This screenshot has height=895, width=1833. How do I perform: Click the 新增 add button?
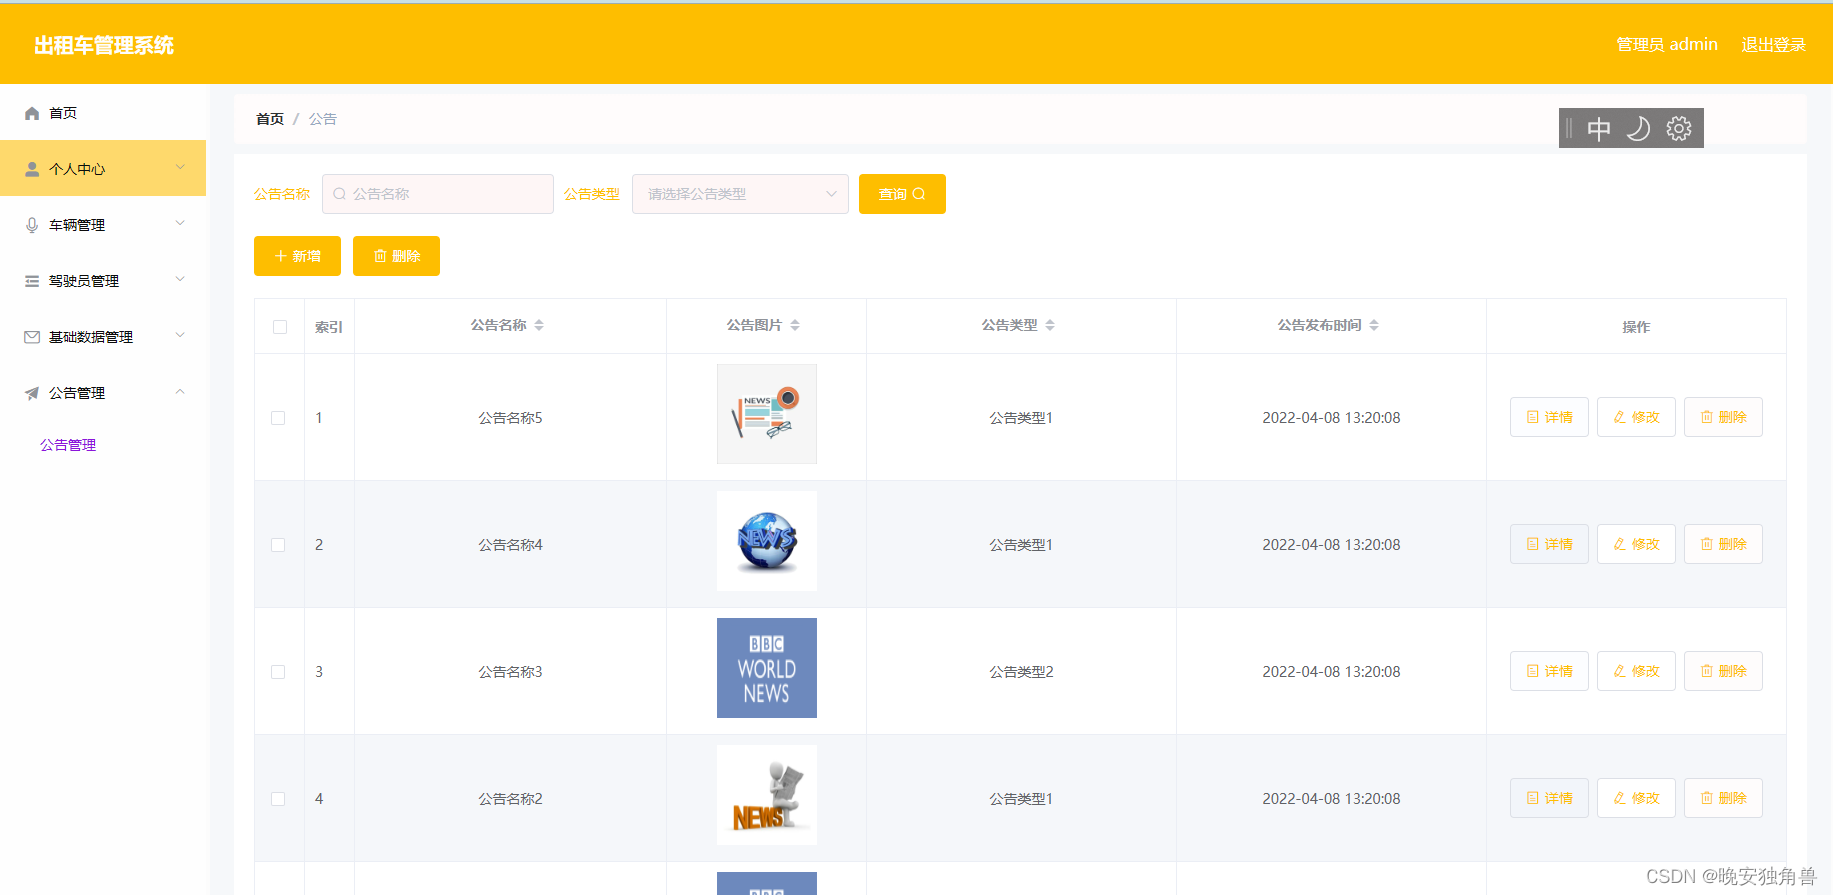[x=297, y=256]
